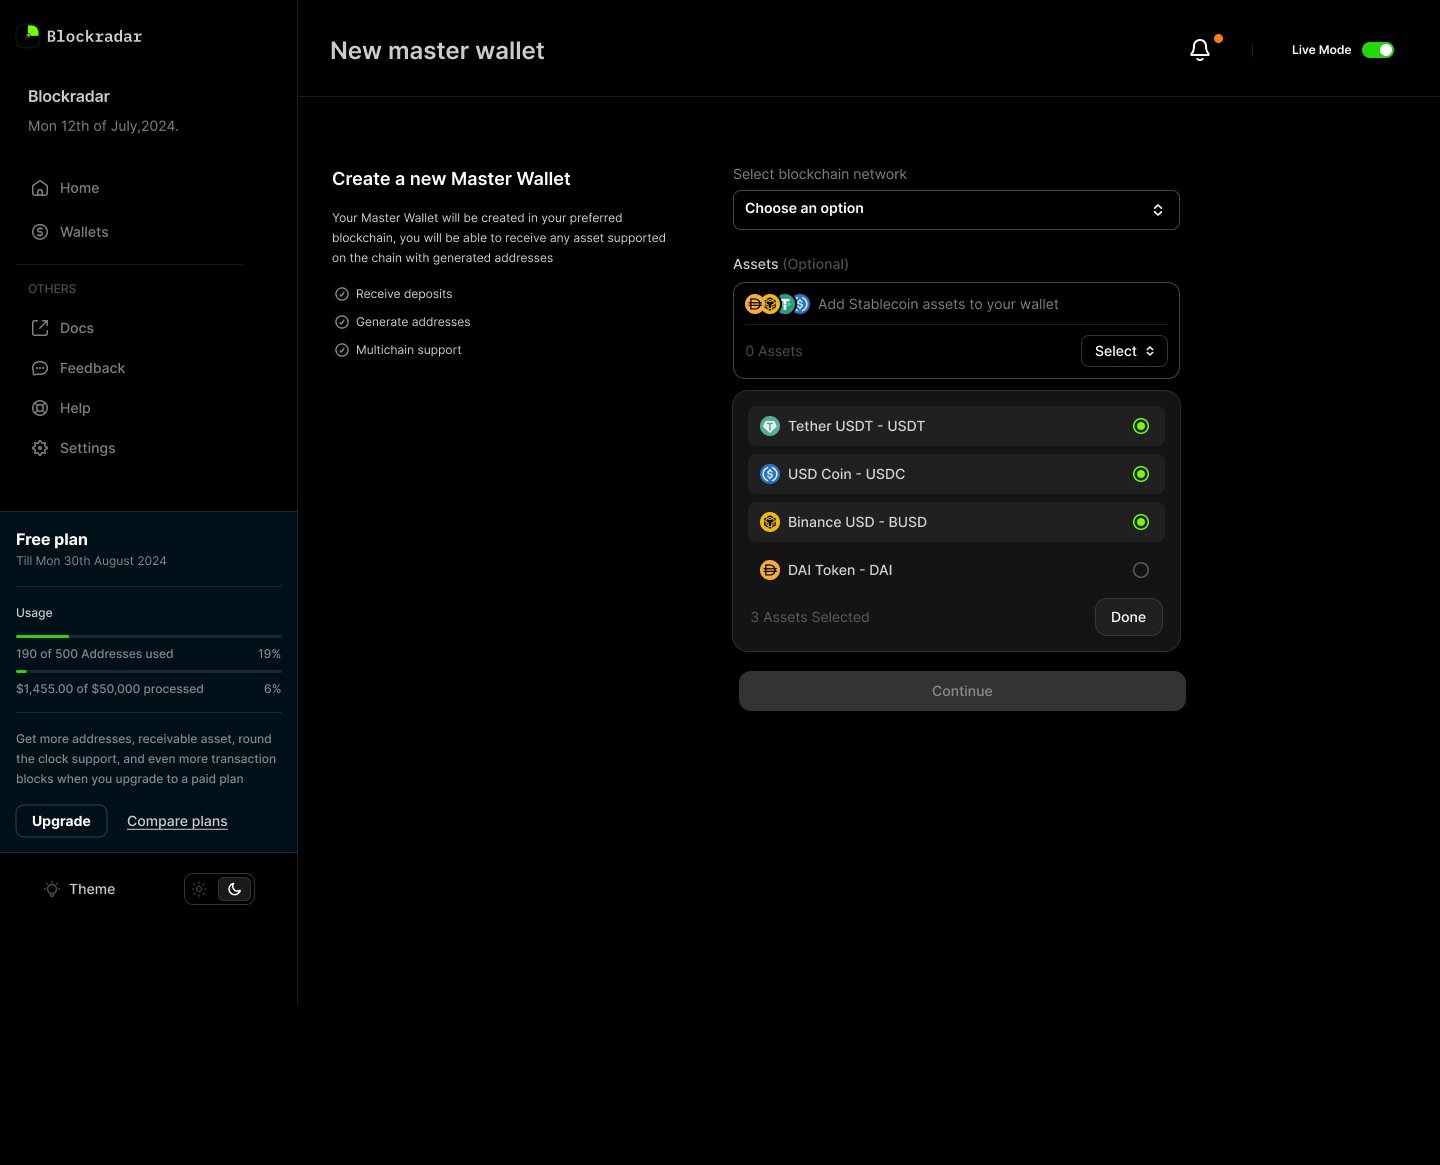Open Help in sidebar
This screenshot has width=1440, height=1165.
coord(75,408)
